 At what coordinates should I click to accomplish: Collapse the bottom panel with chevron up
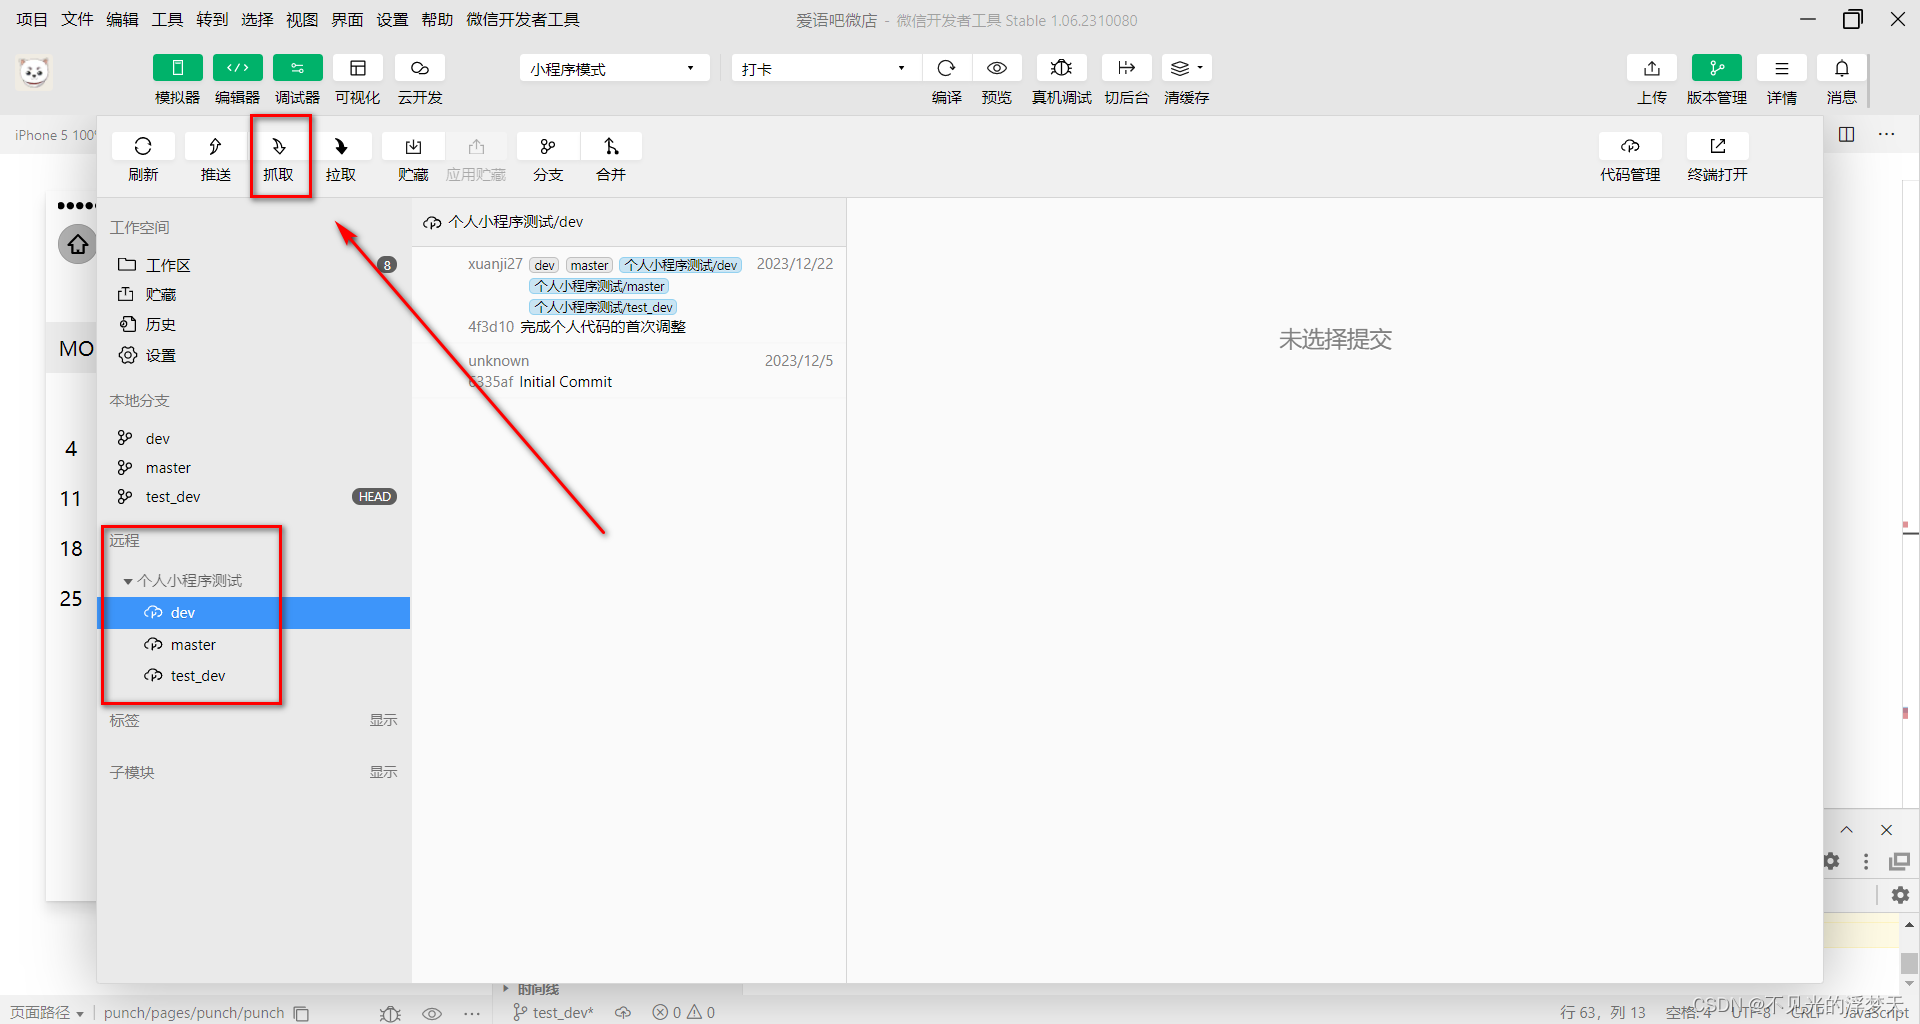click(x=1846, y=830)
